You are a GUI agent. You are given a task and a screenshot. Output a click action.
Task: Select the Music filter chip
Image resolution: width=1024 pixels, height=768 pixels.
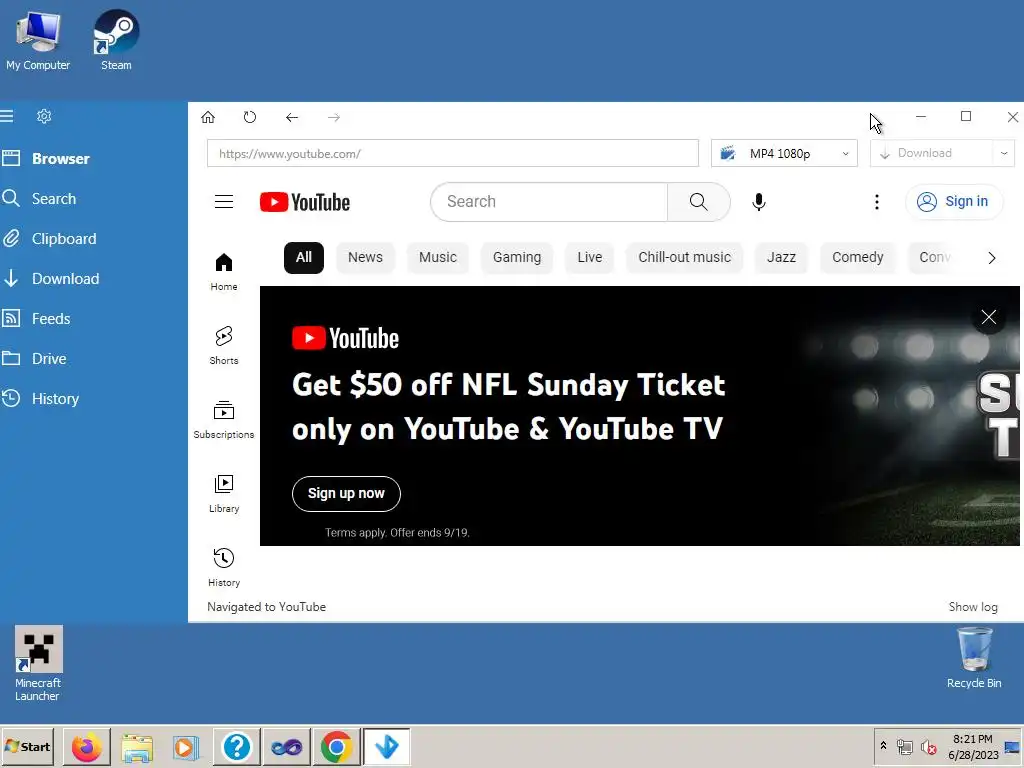438,257
